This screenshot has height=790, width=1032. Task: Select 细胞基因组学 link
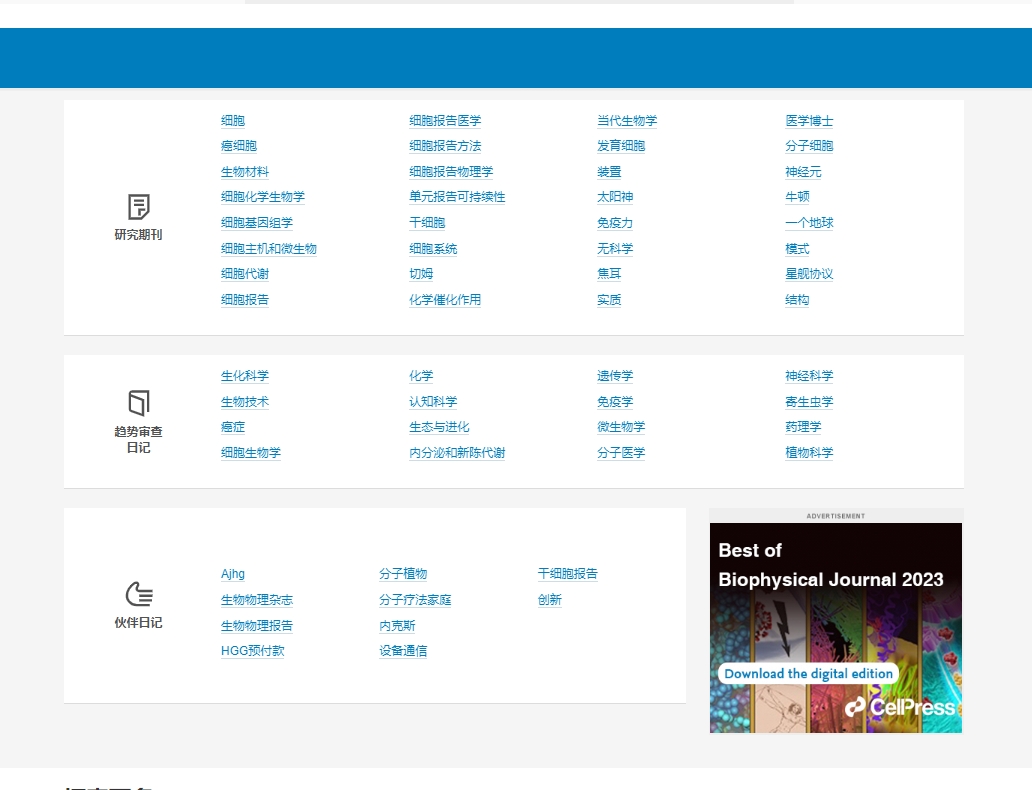(x=257, y=223)
